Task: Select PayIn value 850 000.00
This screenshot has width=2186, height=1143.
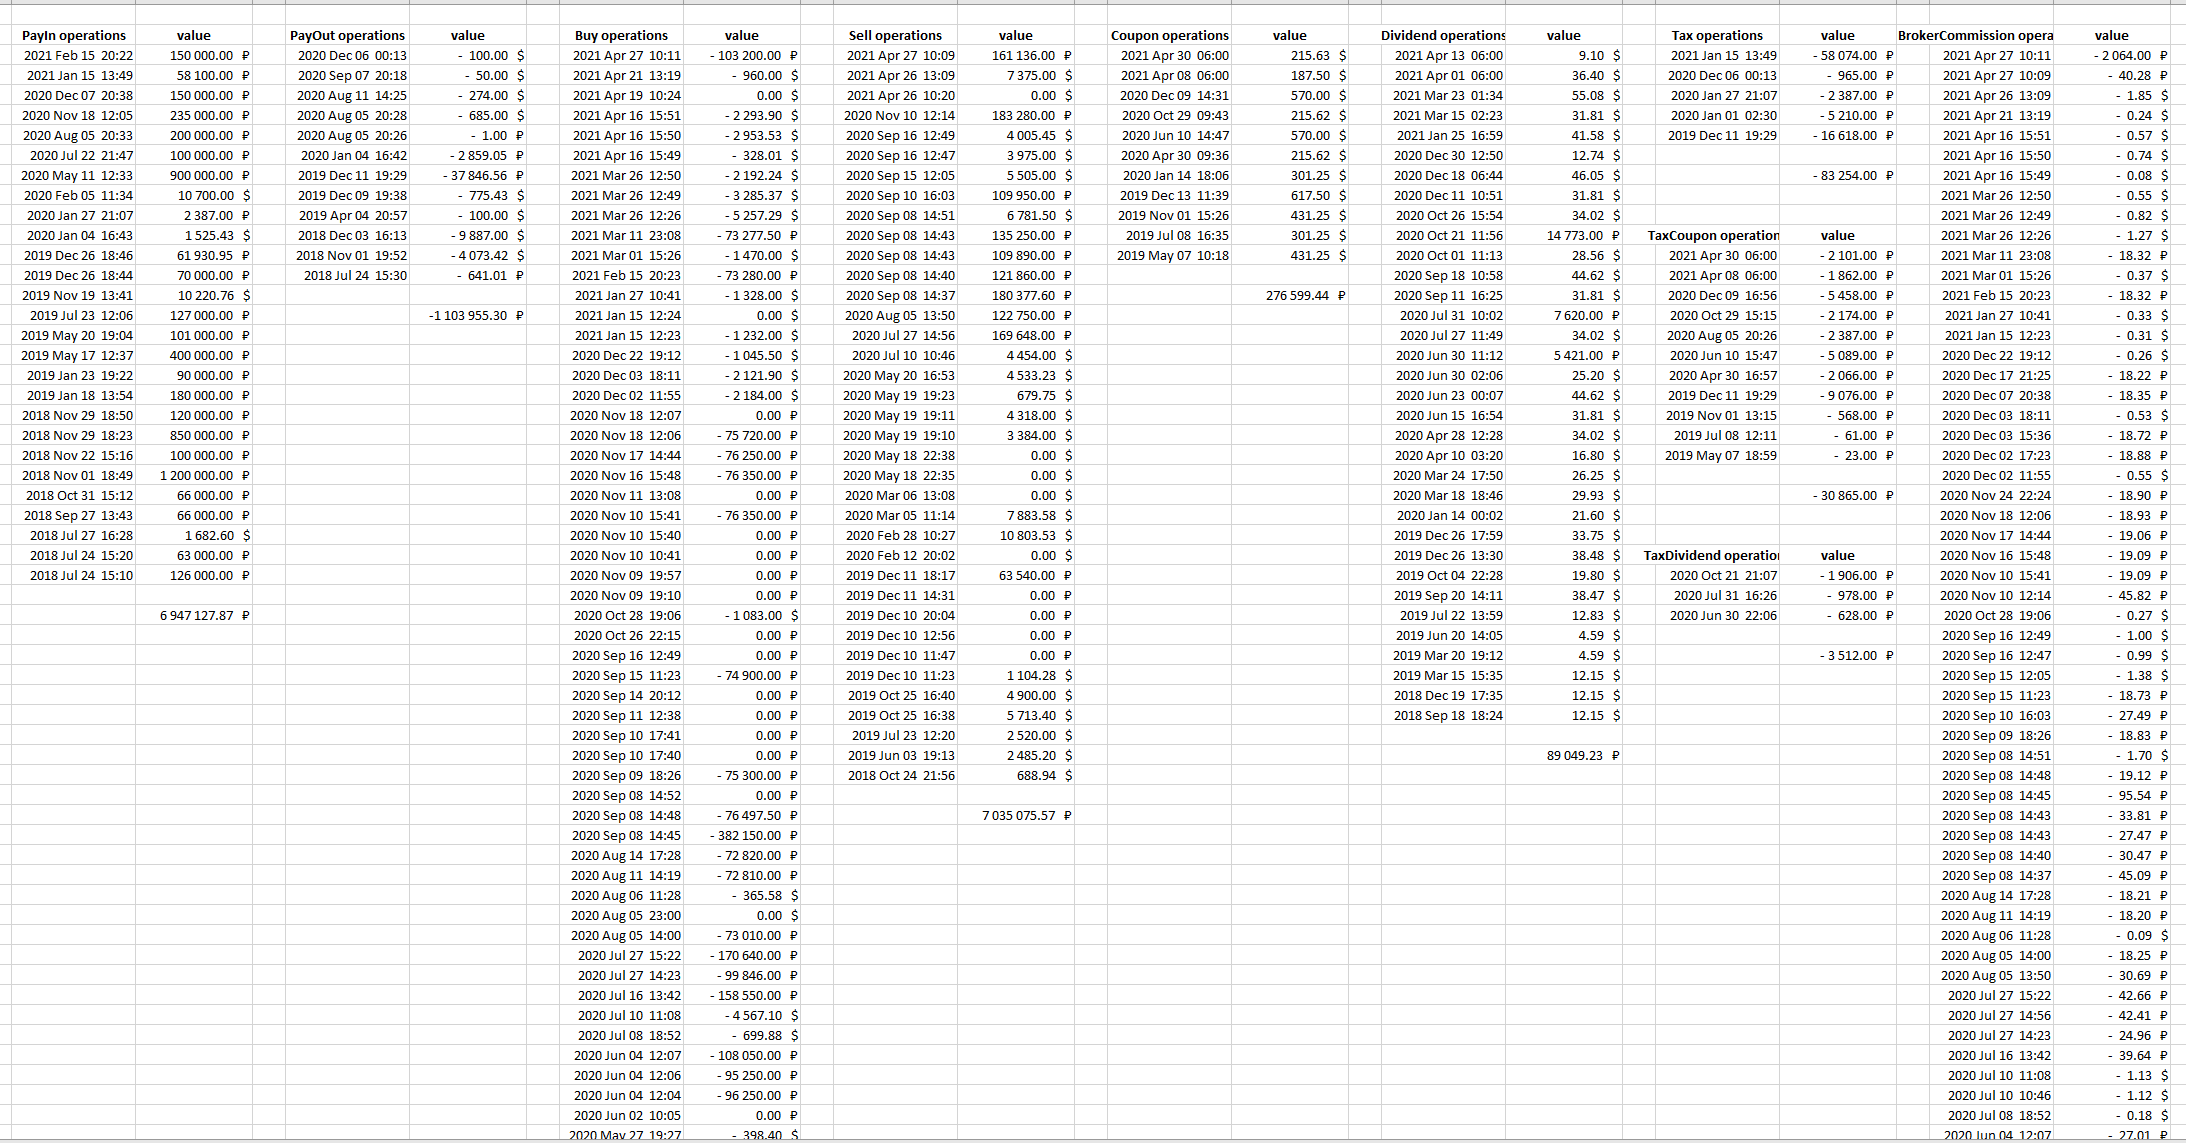Action: coord(194,435)
